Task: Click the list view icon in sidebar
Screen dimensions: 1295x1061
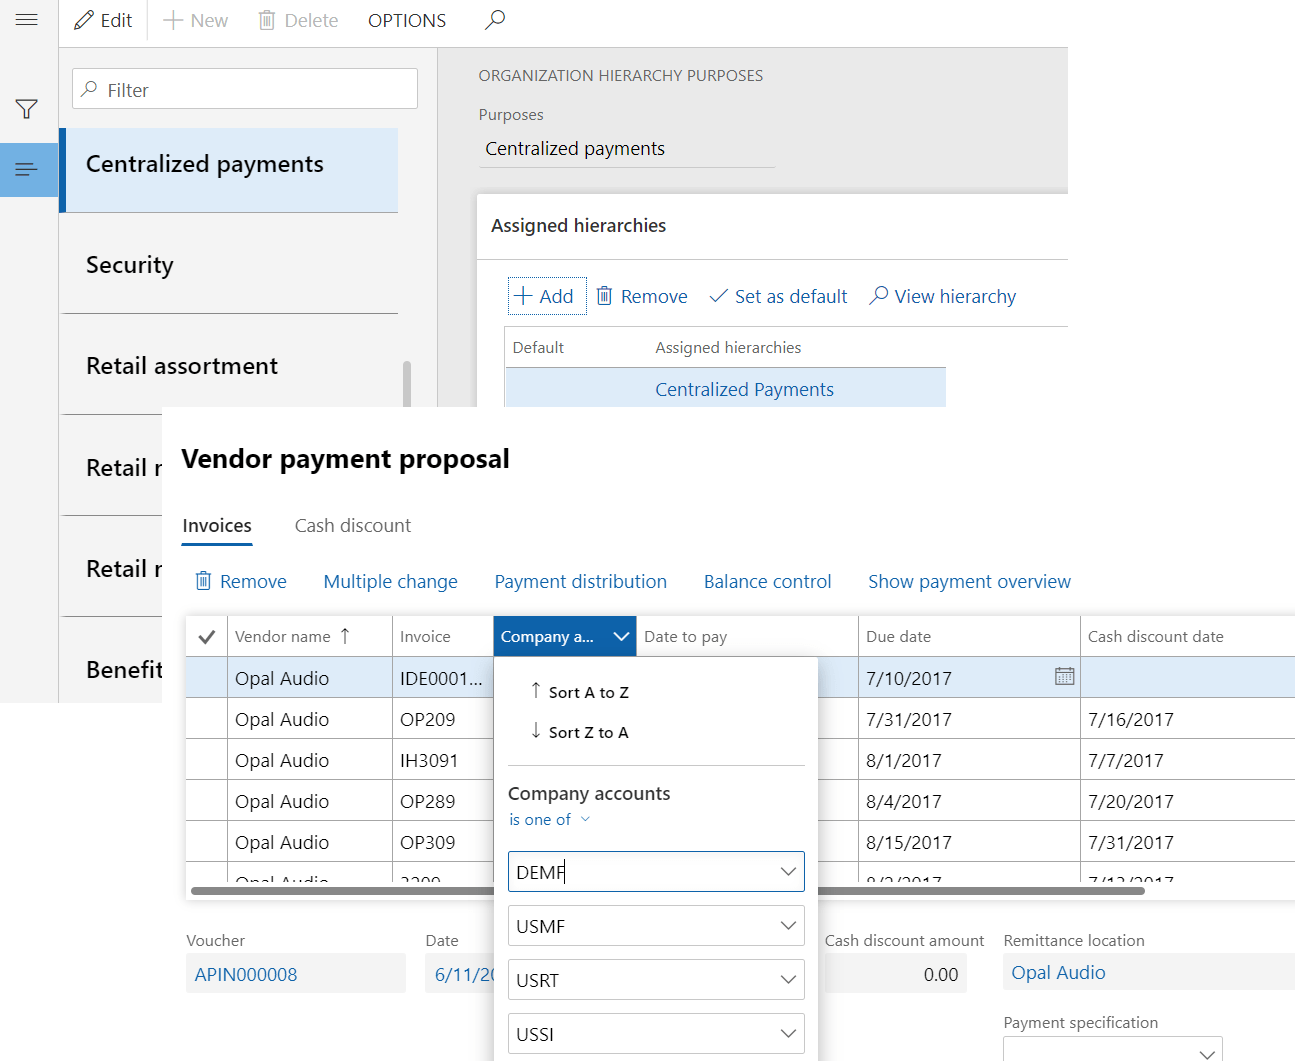Action: pos(27,170)
